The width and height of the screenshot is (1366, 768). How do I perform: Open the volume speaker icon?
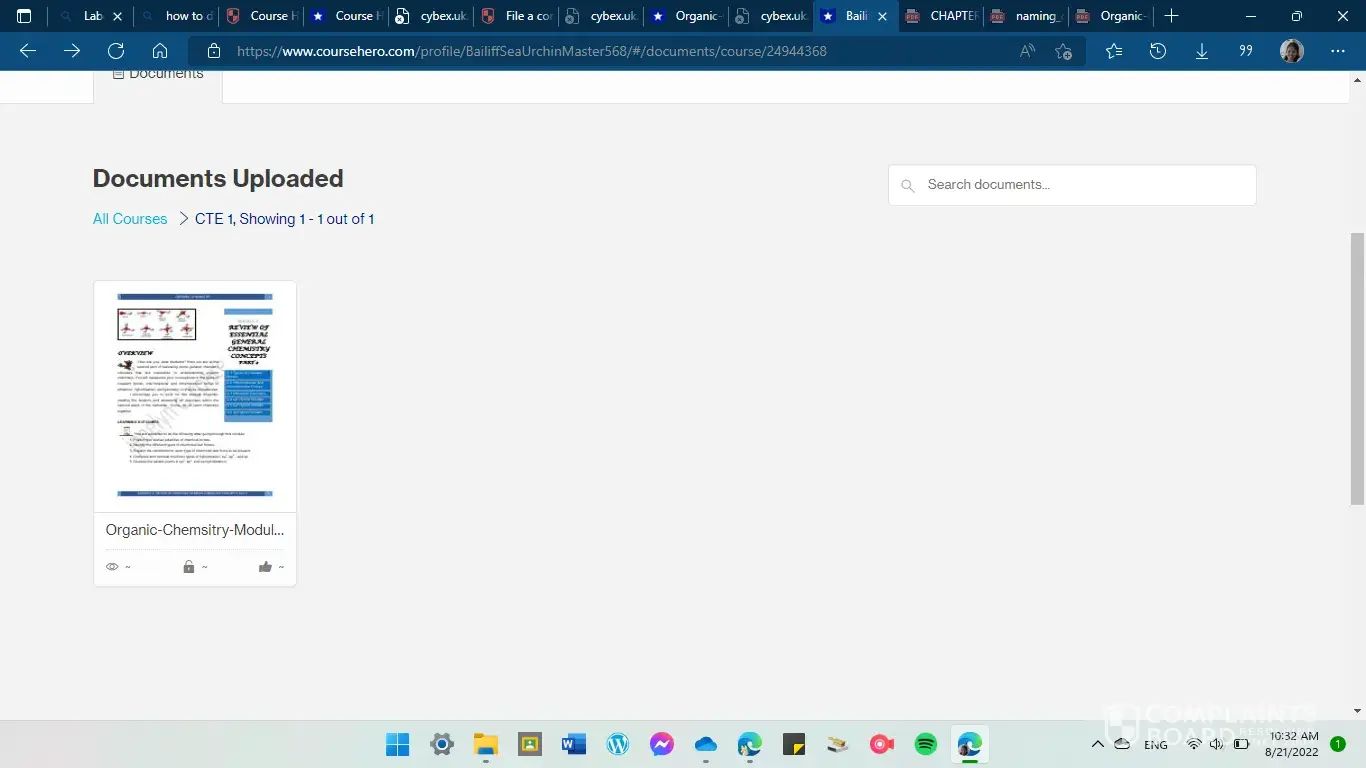1218,744
